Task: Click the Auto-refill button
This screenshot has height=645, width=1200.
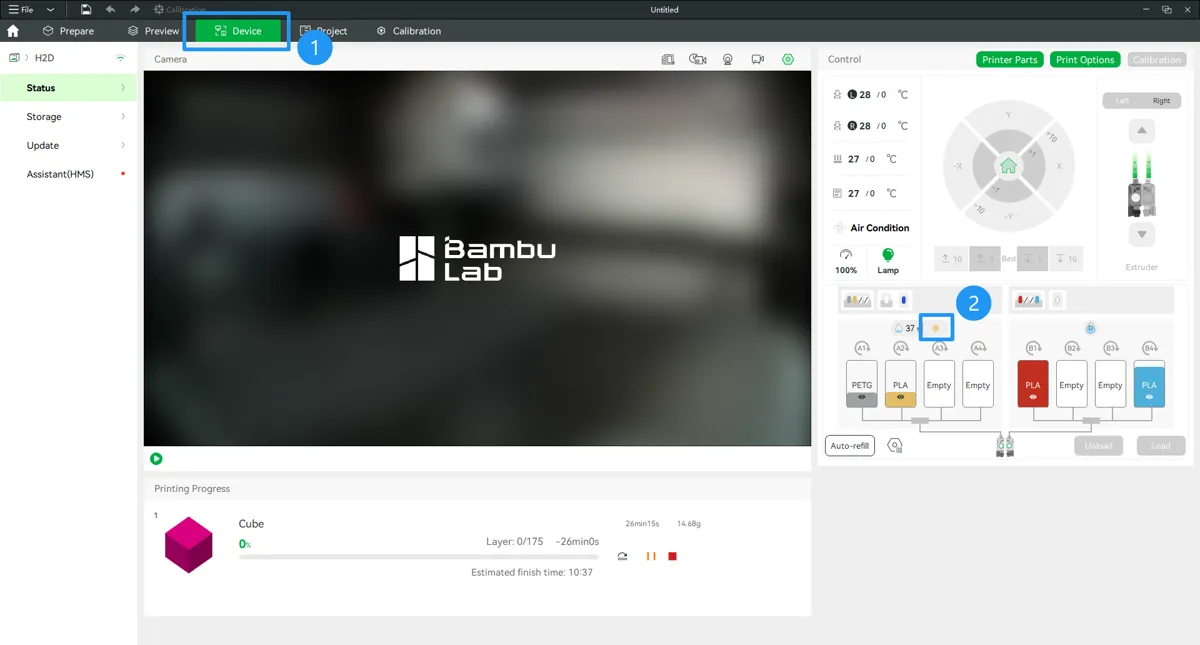Action: [850, 445]
